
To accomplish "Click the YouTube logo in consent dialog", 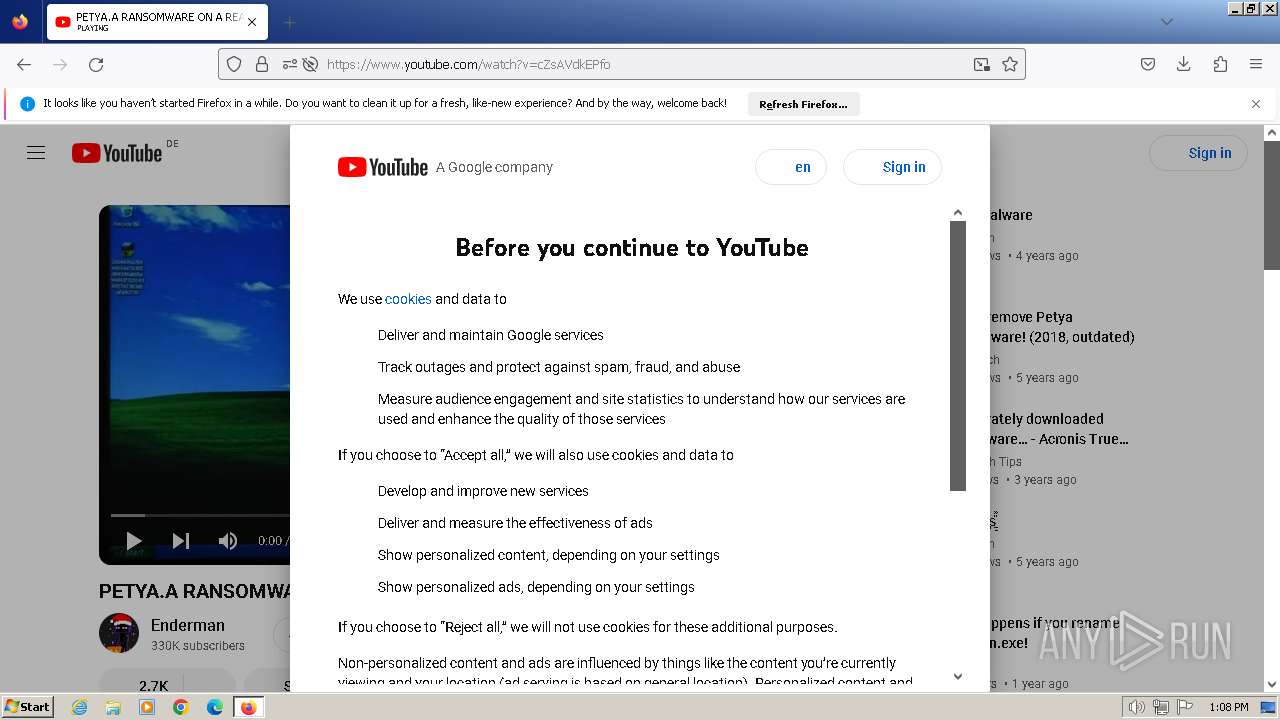I will pos(383,167).
